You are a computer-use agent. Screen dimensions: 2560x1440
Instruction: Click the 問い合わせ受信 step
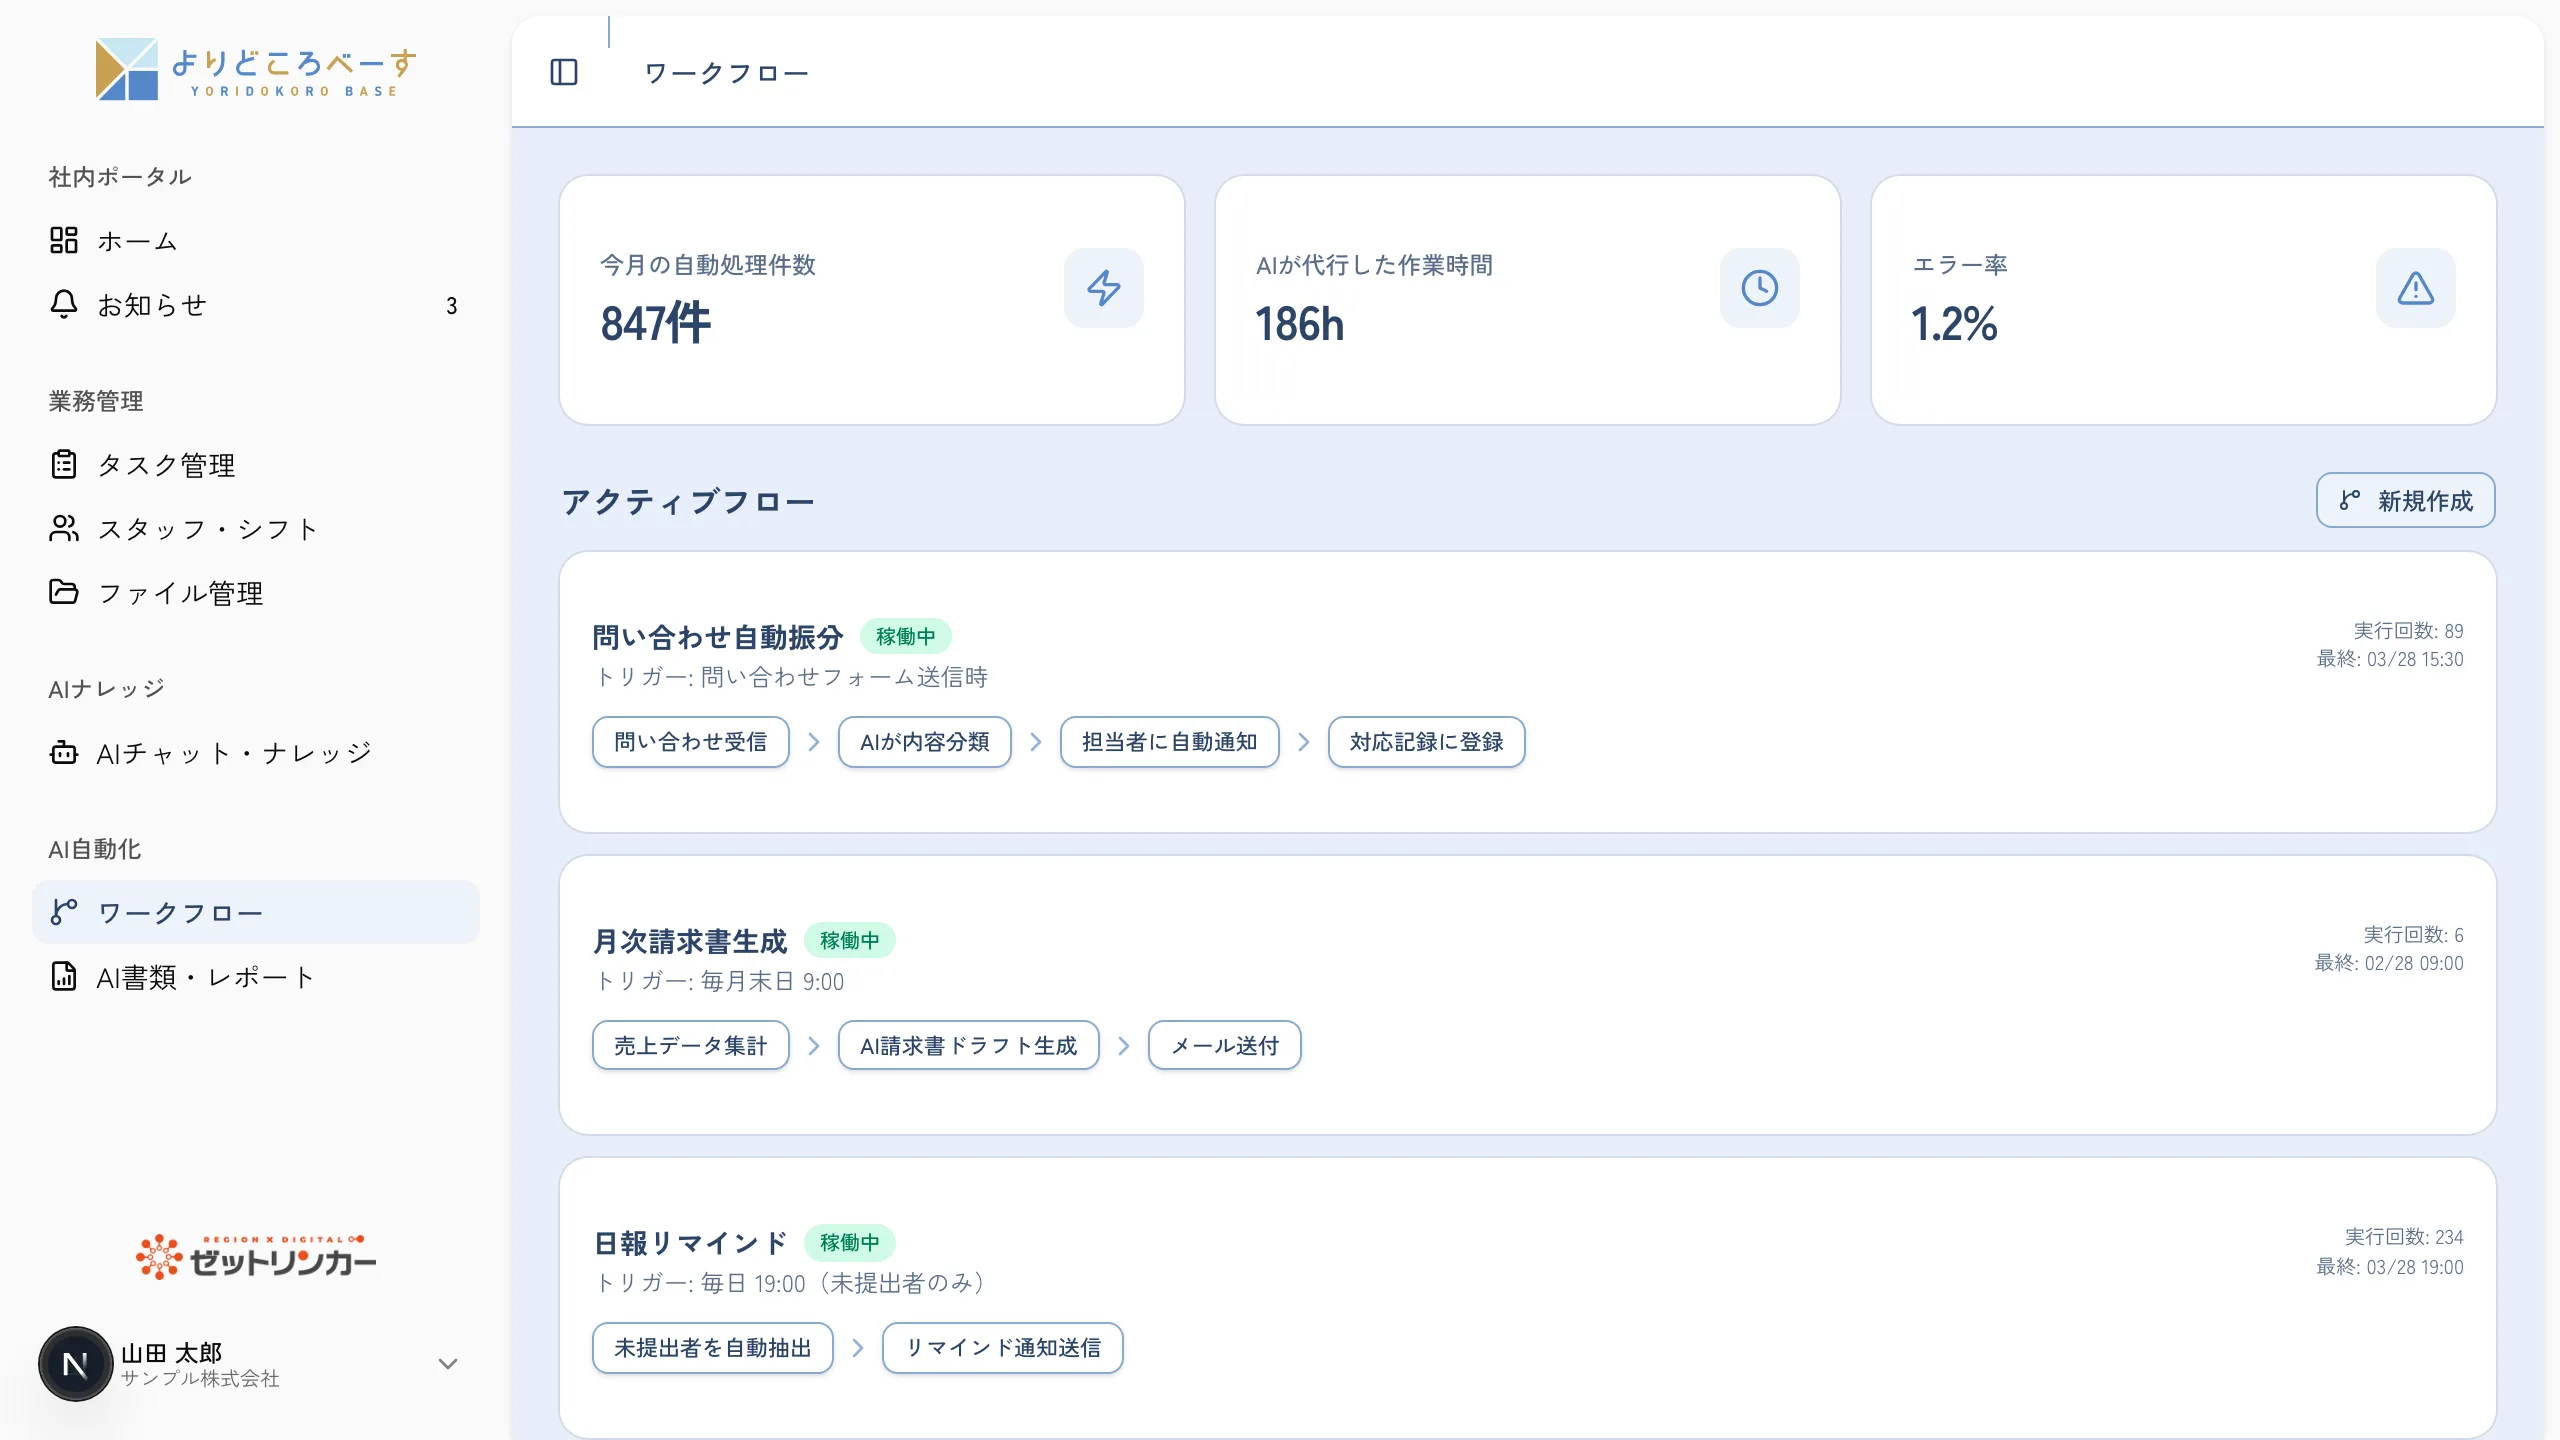(x=691, y=742)
